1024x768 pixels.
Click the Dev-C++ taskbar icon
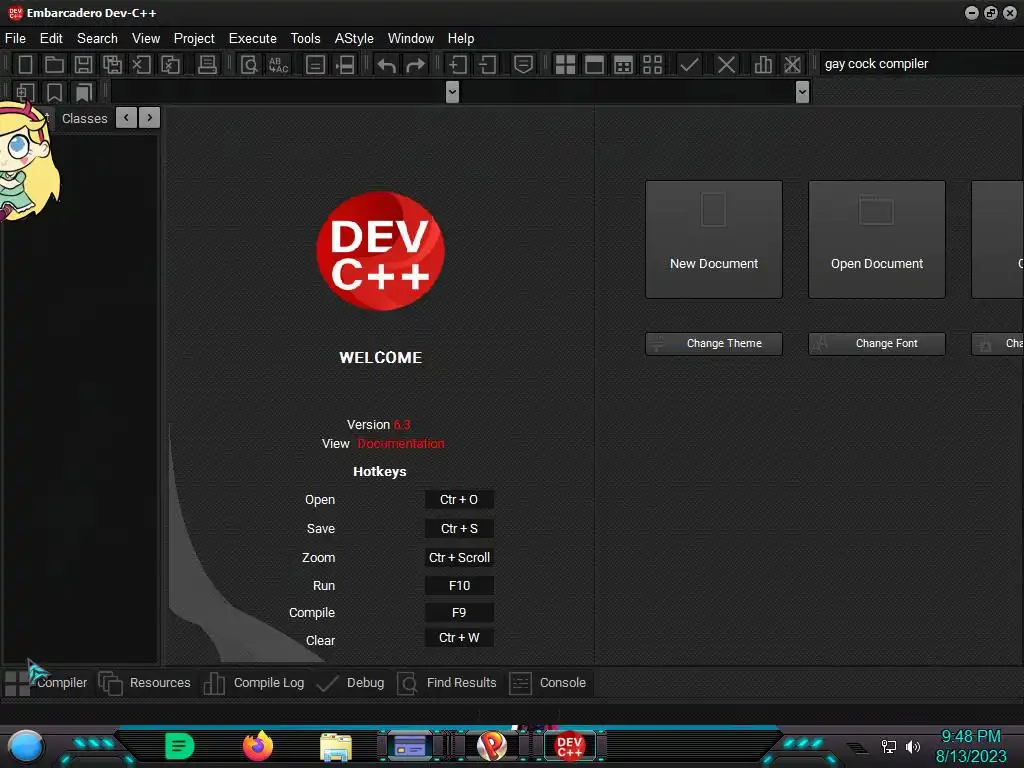pos(569,746)
